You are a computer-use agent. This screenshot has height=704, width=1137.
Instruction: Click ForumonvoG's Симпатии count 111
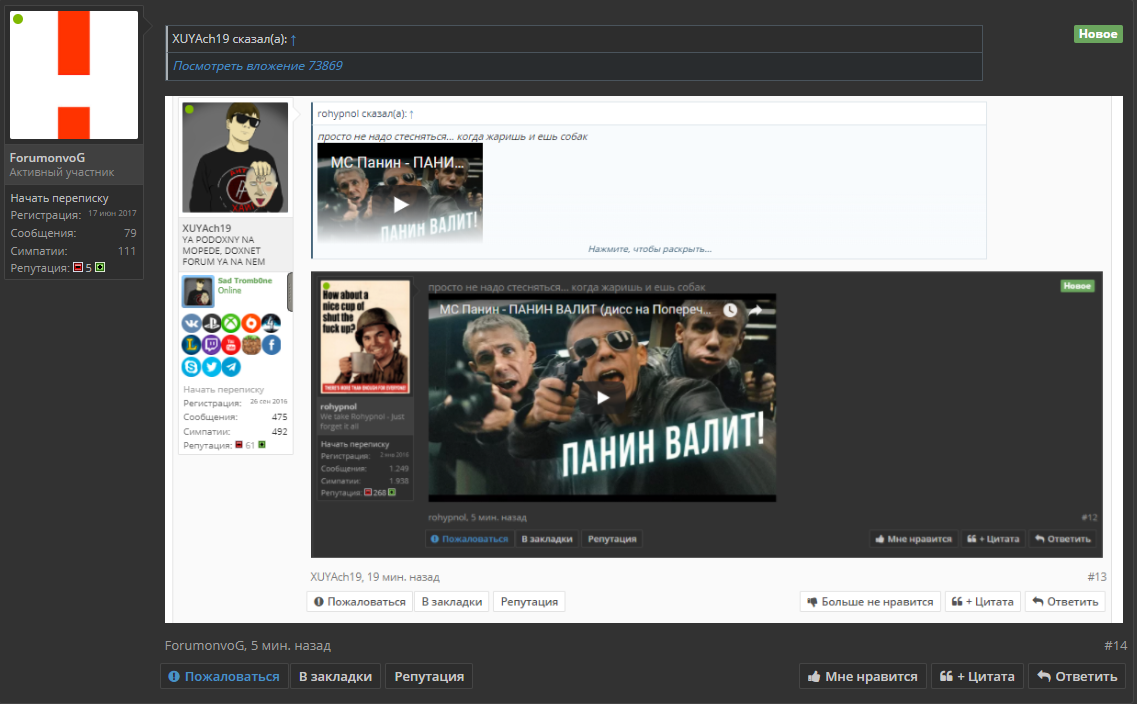(x=127, y=251)
